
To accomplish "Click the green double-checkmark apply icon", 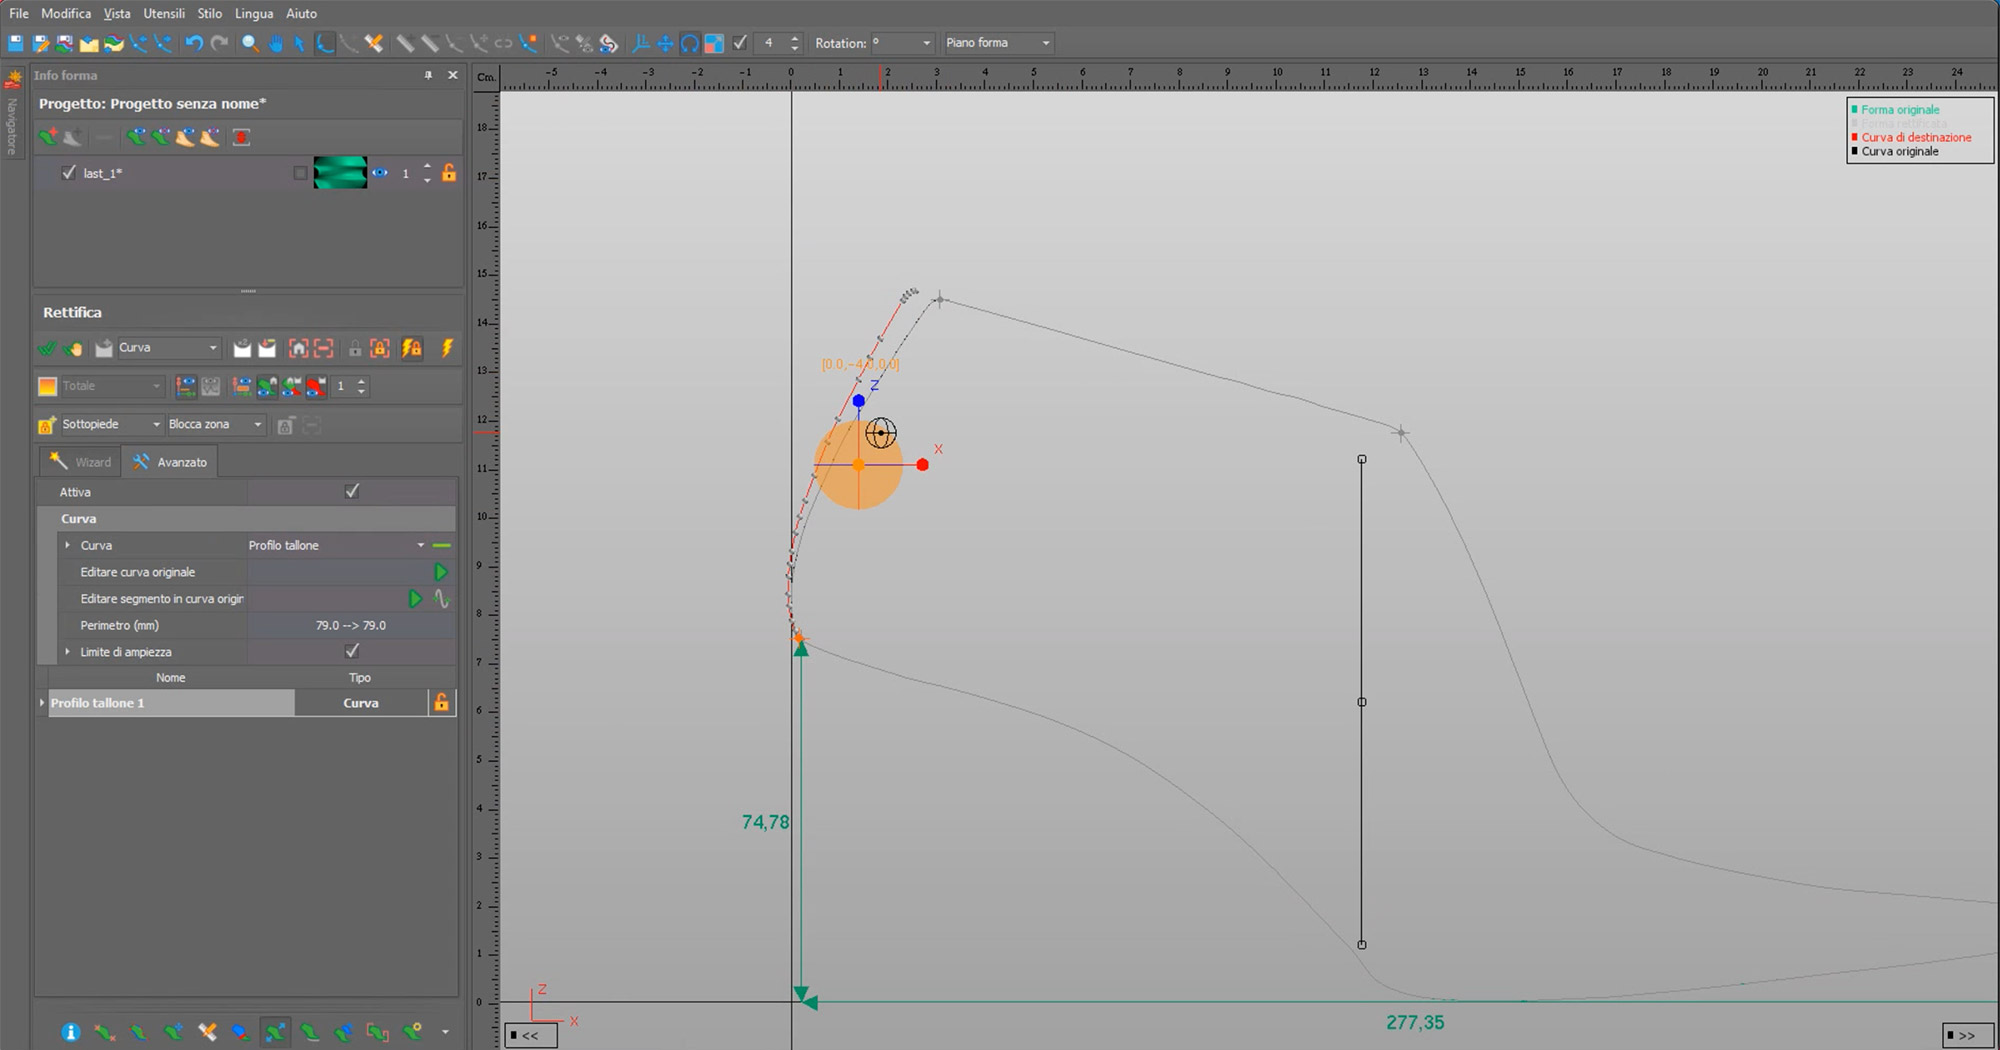I will pyautogui.click(x=47, y=348).
